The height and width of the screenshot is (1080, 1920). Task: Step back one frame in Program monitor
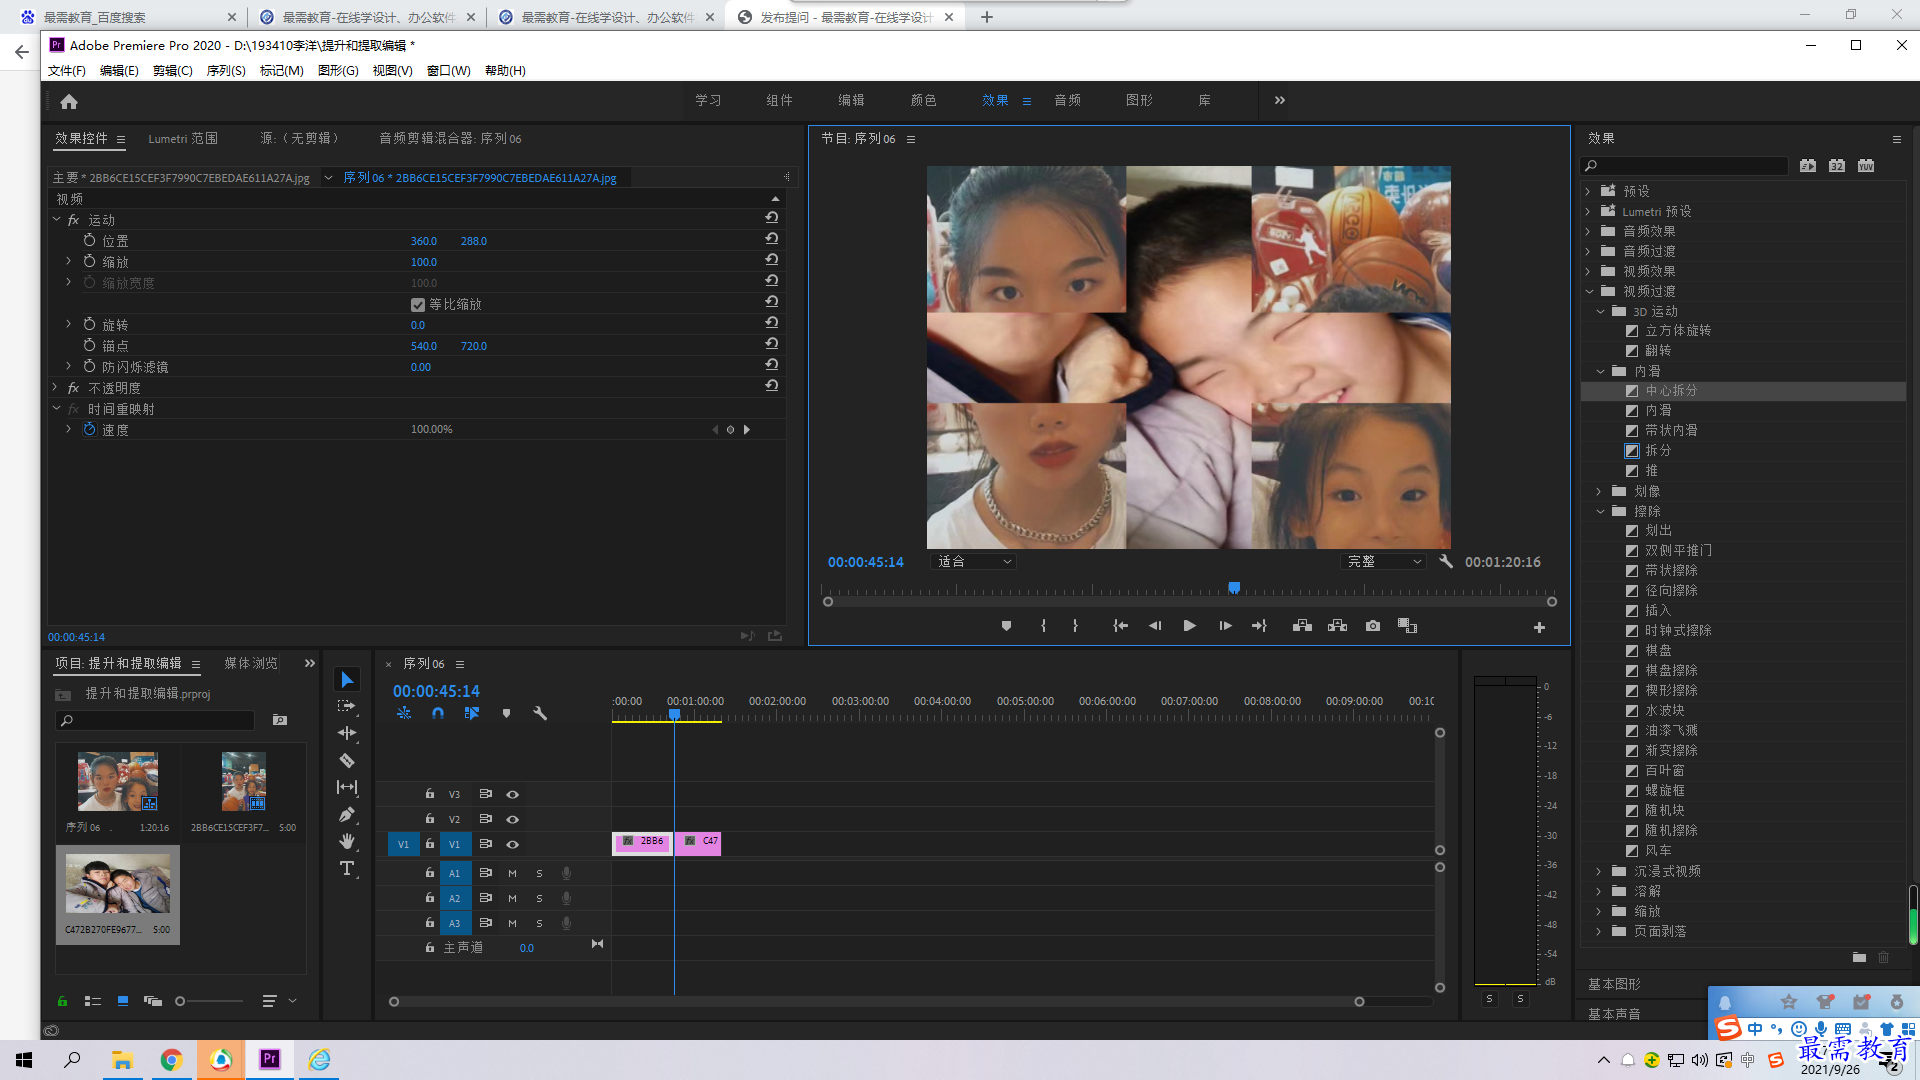pos(1155,626)
